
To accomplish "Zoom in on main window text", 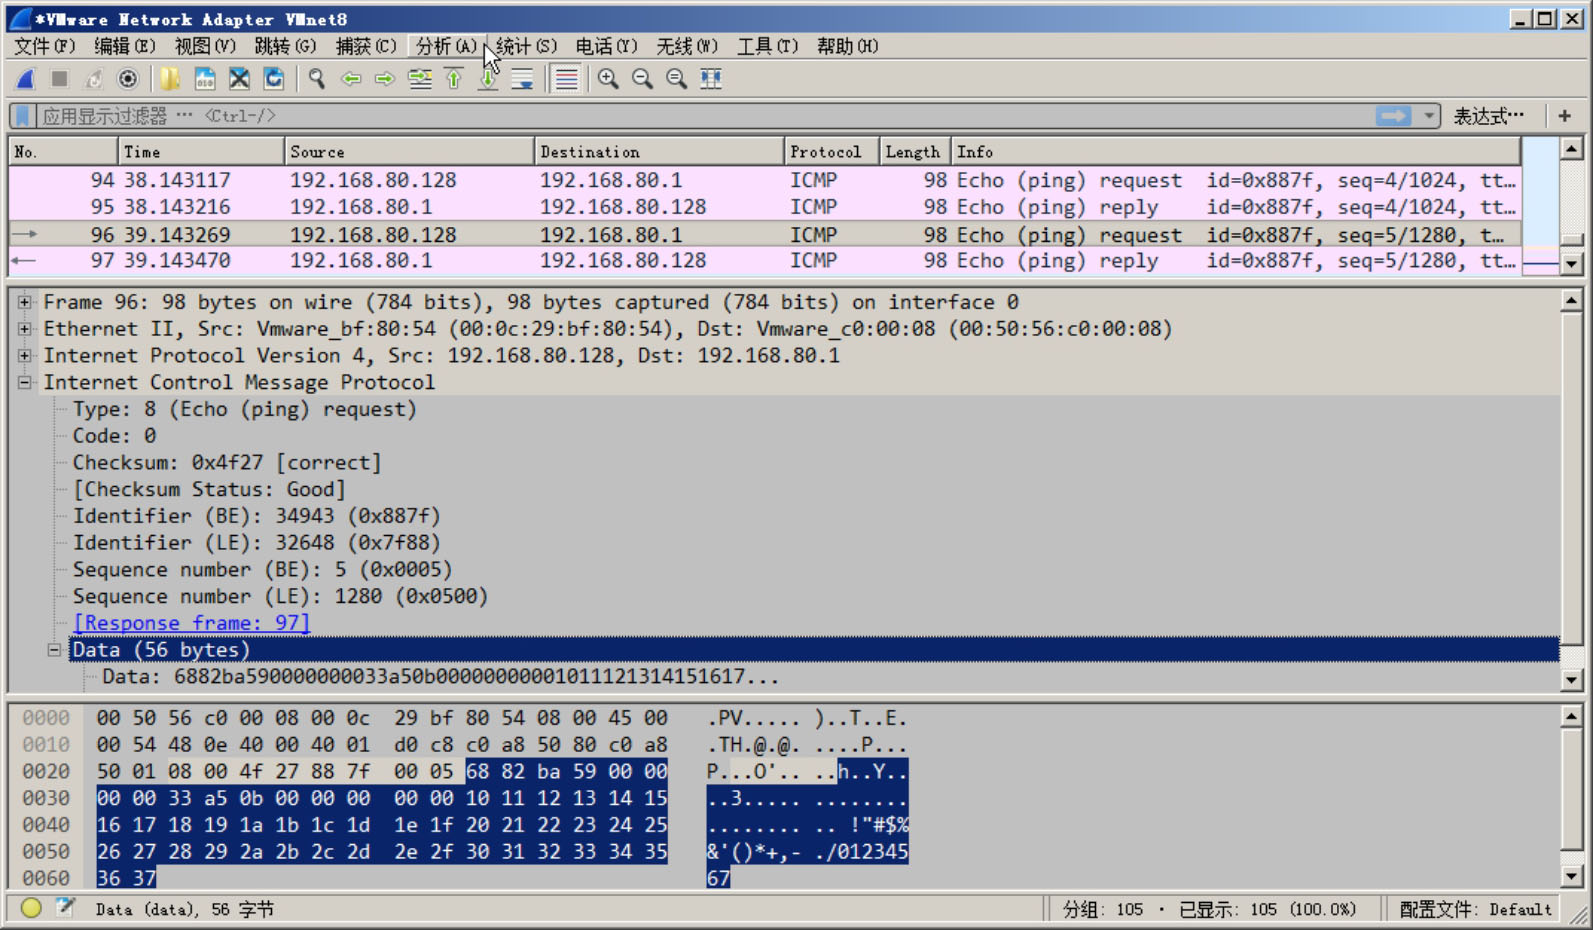I will pyautogui.click(x=608, y=79).
